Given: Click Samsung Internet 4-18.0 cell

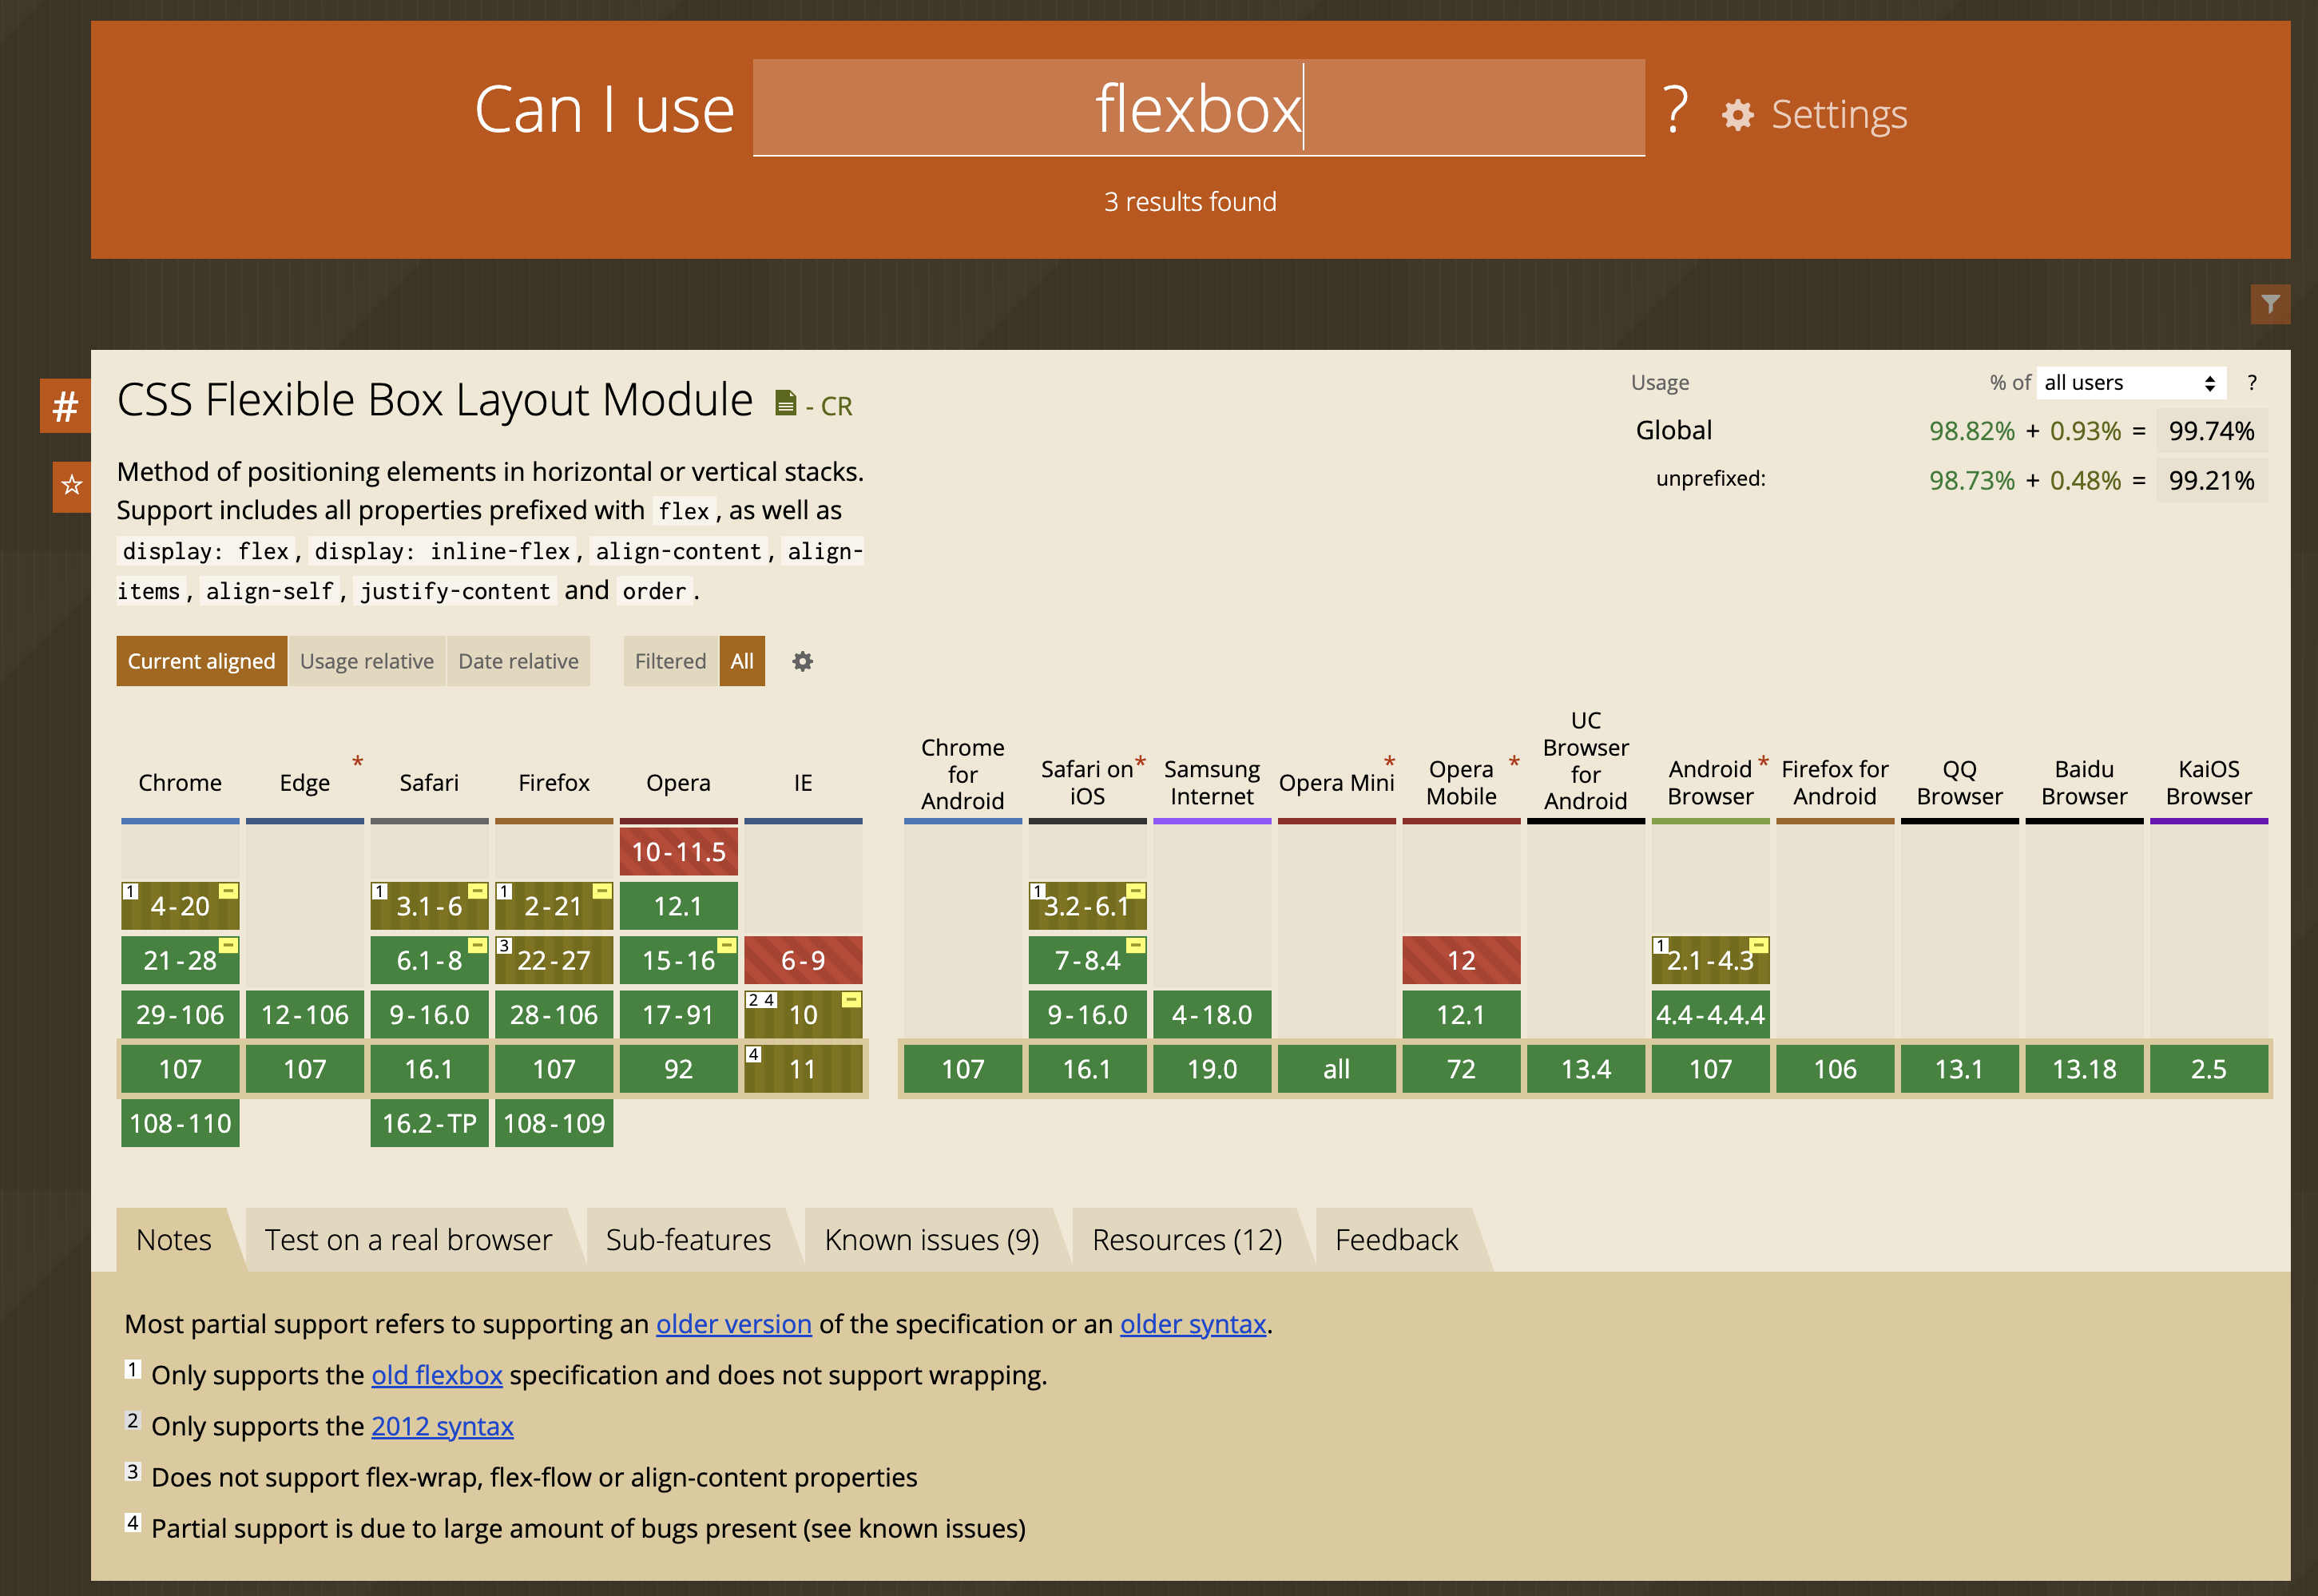Looking at the screenshot, I should tap(1212, 1015).
